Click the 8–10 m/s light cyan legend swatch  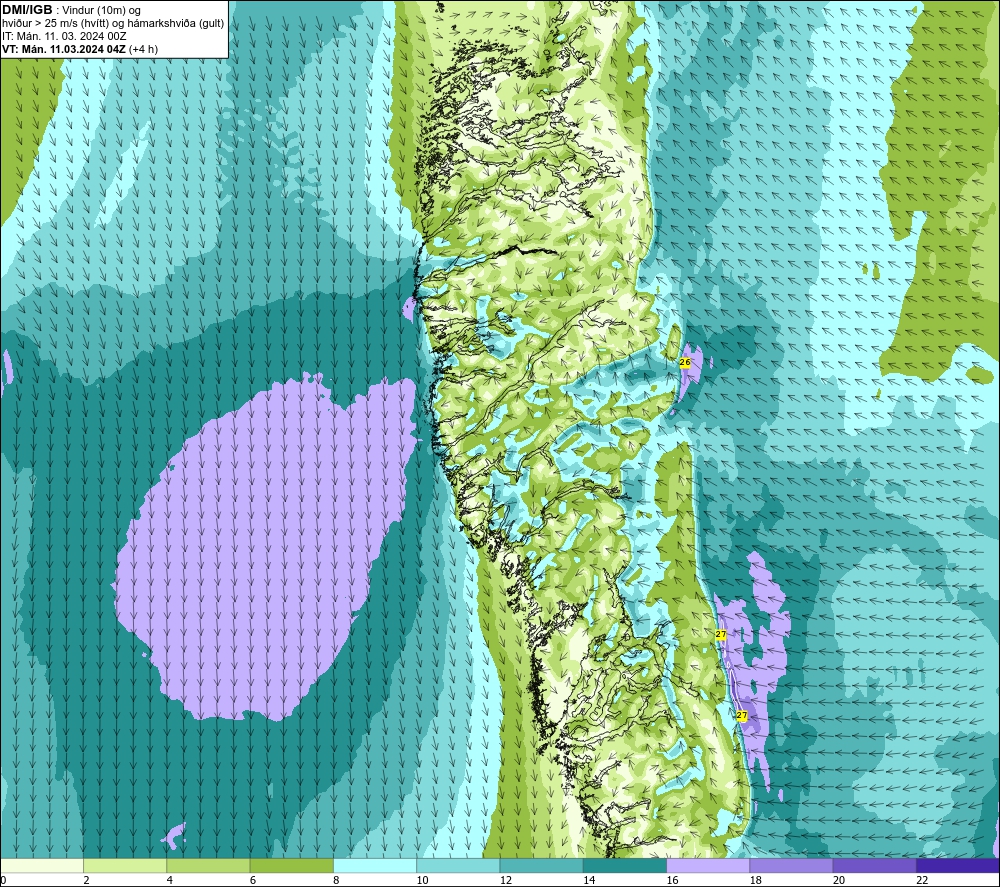pyautogui.click(x=375, y=865)
